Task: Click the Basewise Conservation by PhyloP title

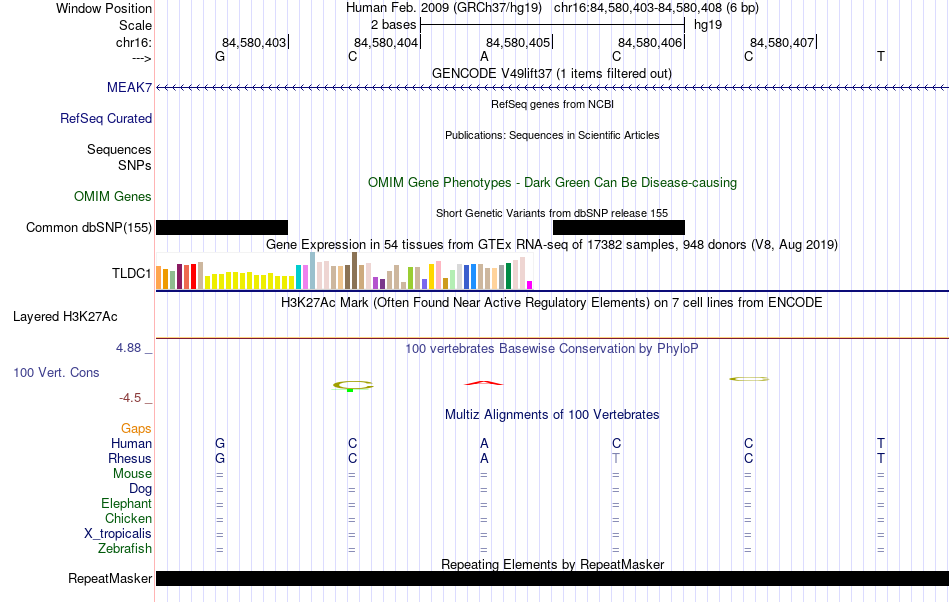Action: point(552,348)
